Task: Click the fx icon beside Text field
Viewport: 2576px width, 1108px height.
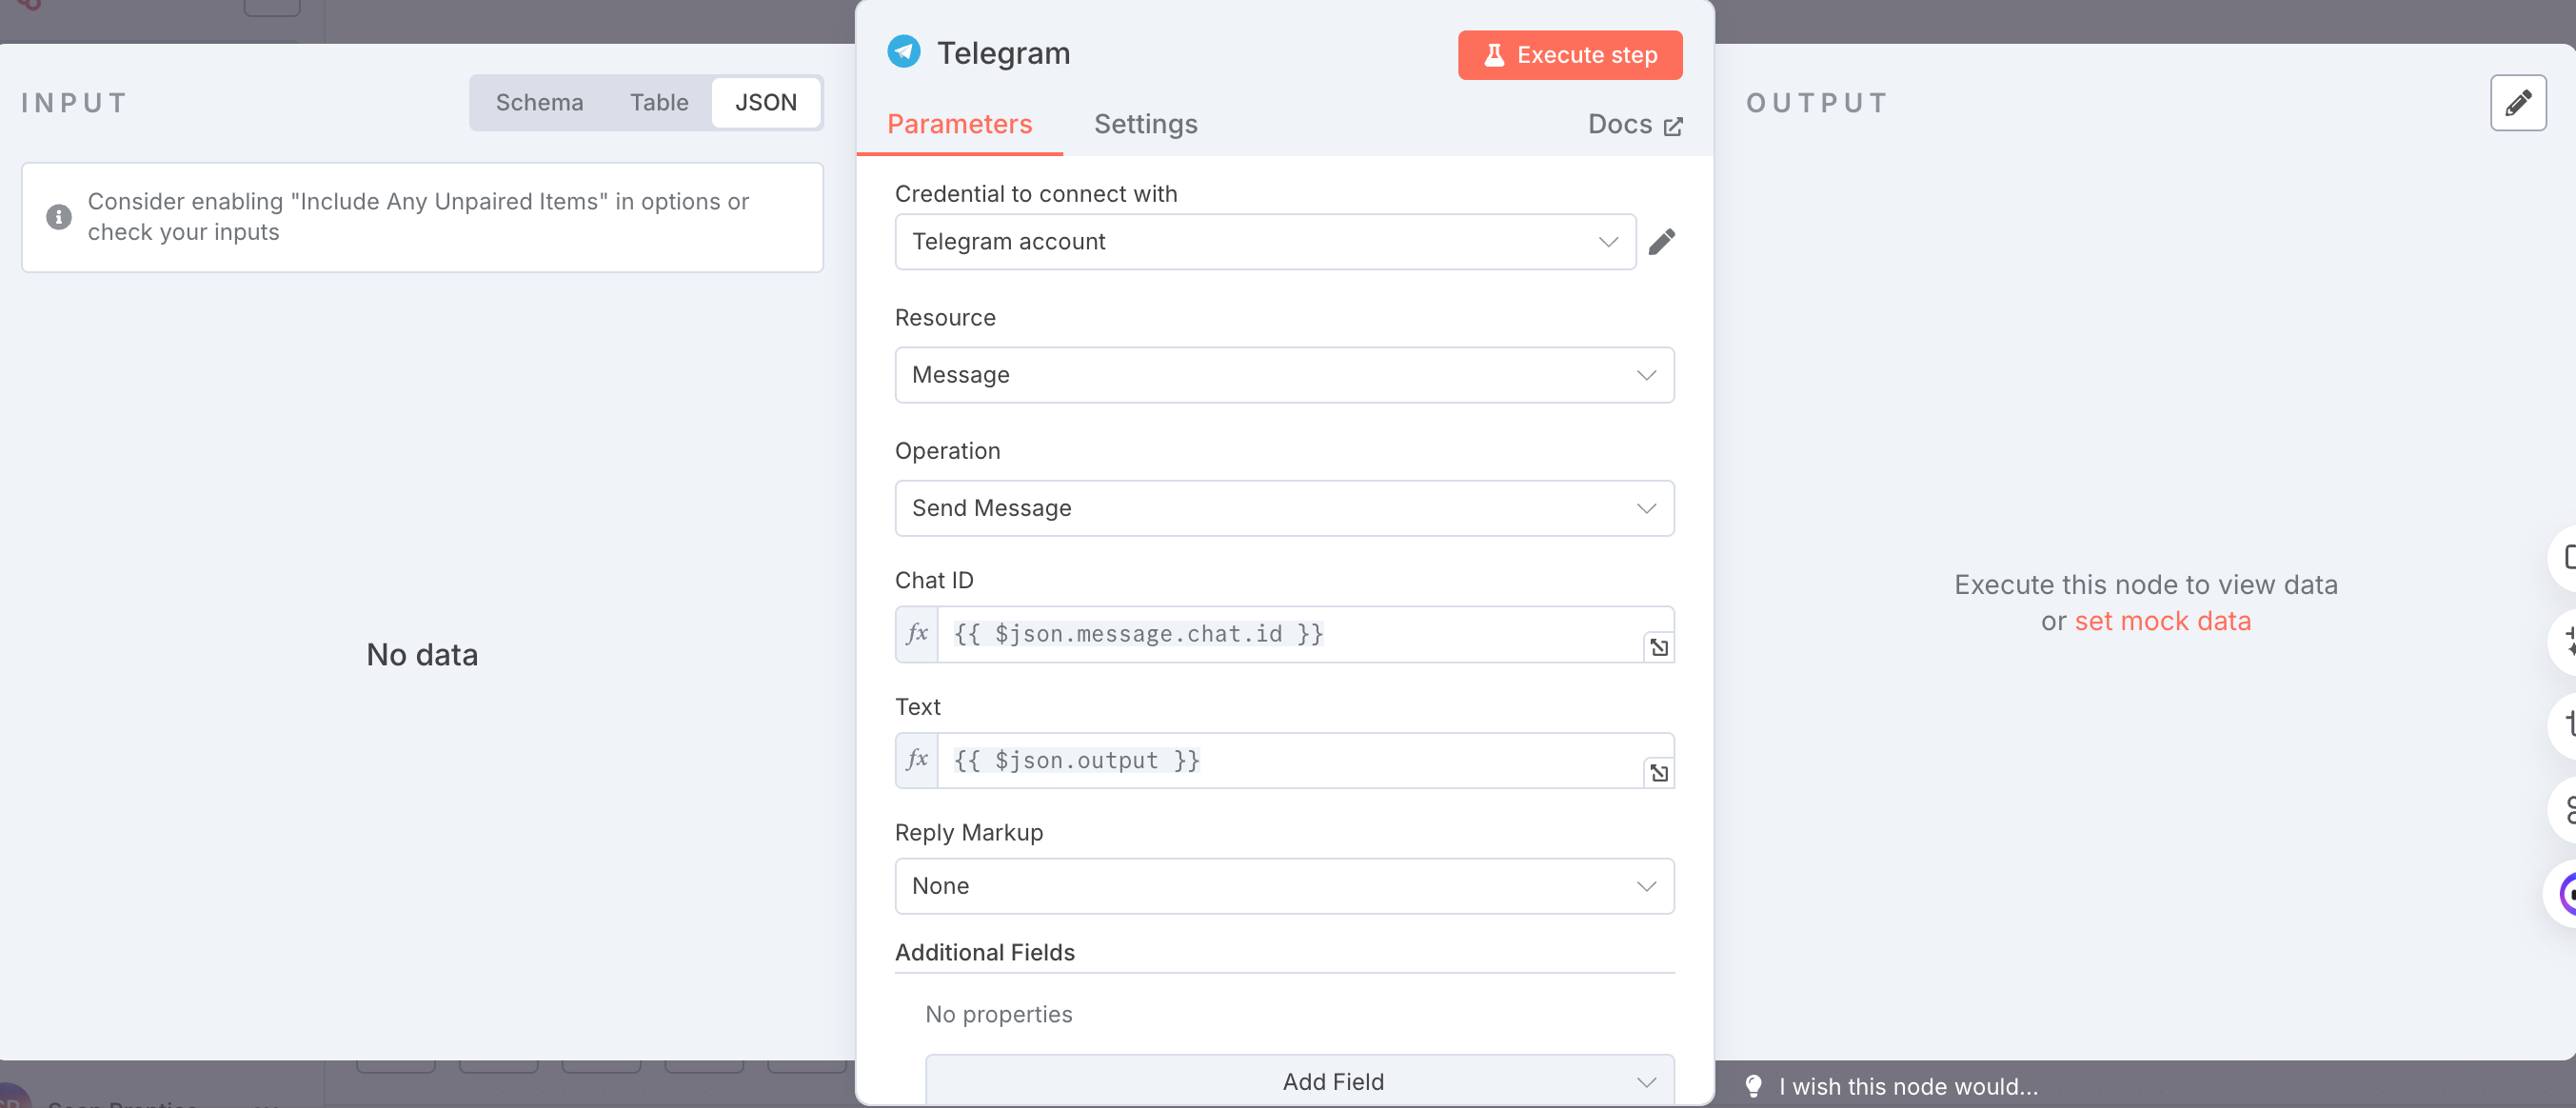Action: coord(916,760)
